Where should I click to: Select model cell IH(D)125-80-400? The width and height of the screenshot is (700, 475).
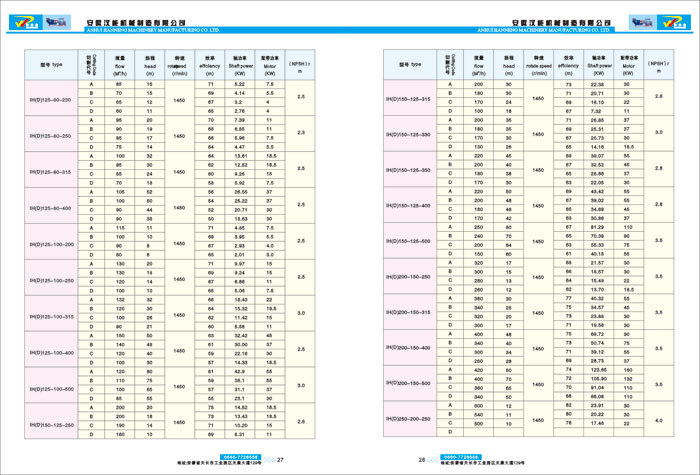coord(51,205)
